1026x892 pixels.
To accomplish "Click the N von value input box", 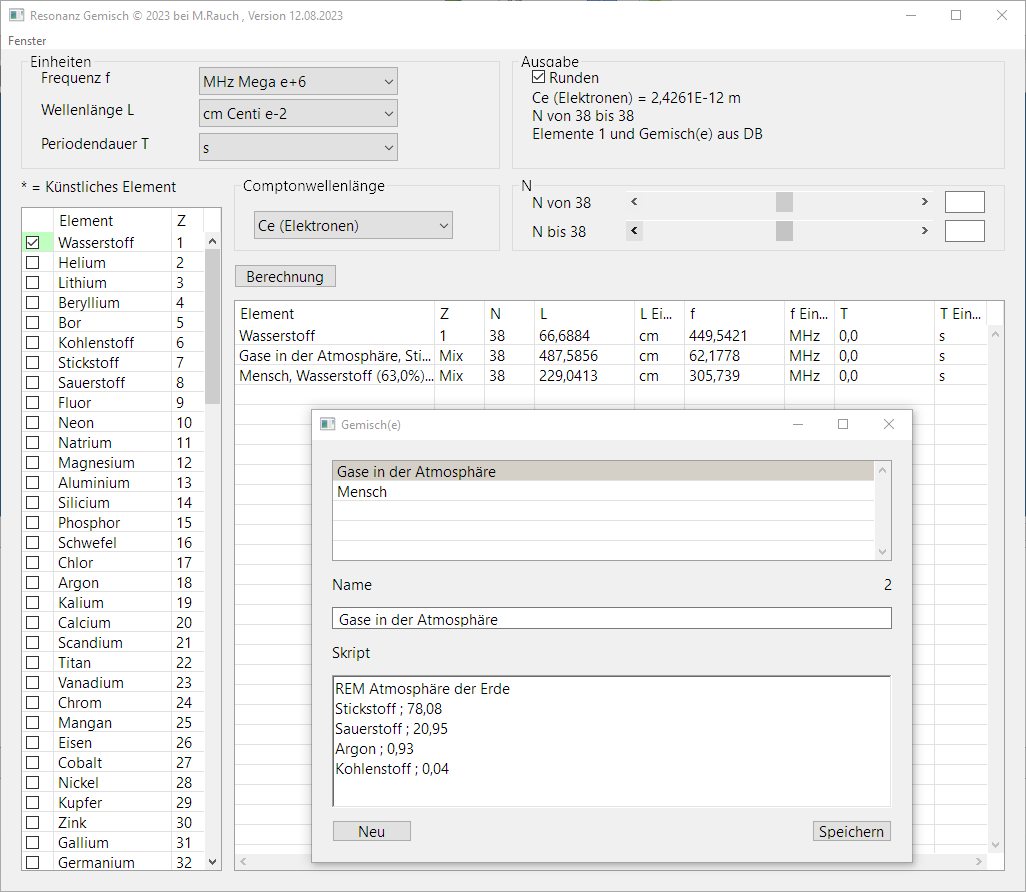I will (x=964, y=202).
